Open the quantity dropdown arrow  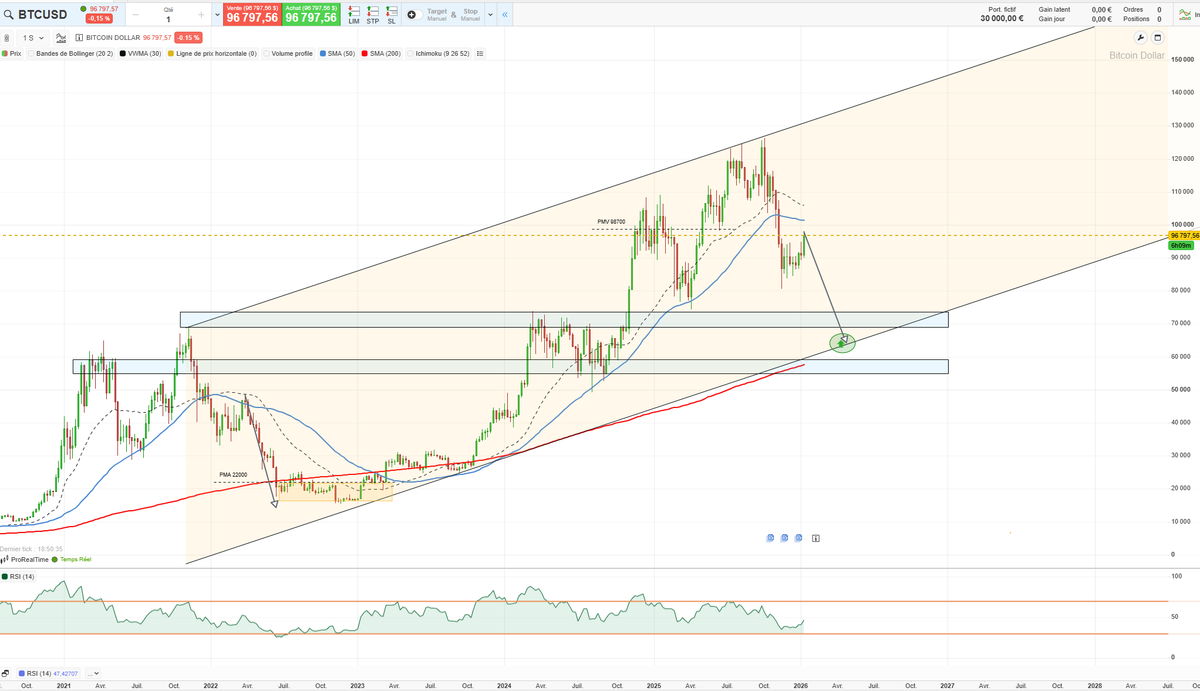tap(217, 15)
